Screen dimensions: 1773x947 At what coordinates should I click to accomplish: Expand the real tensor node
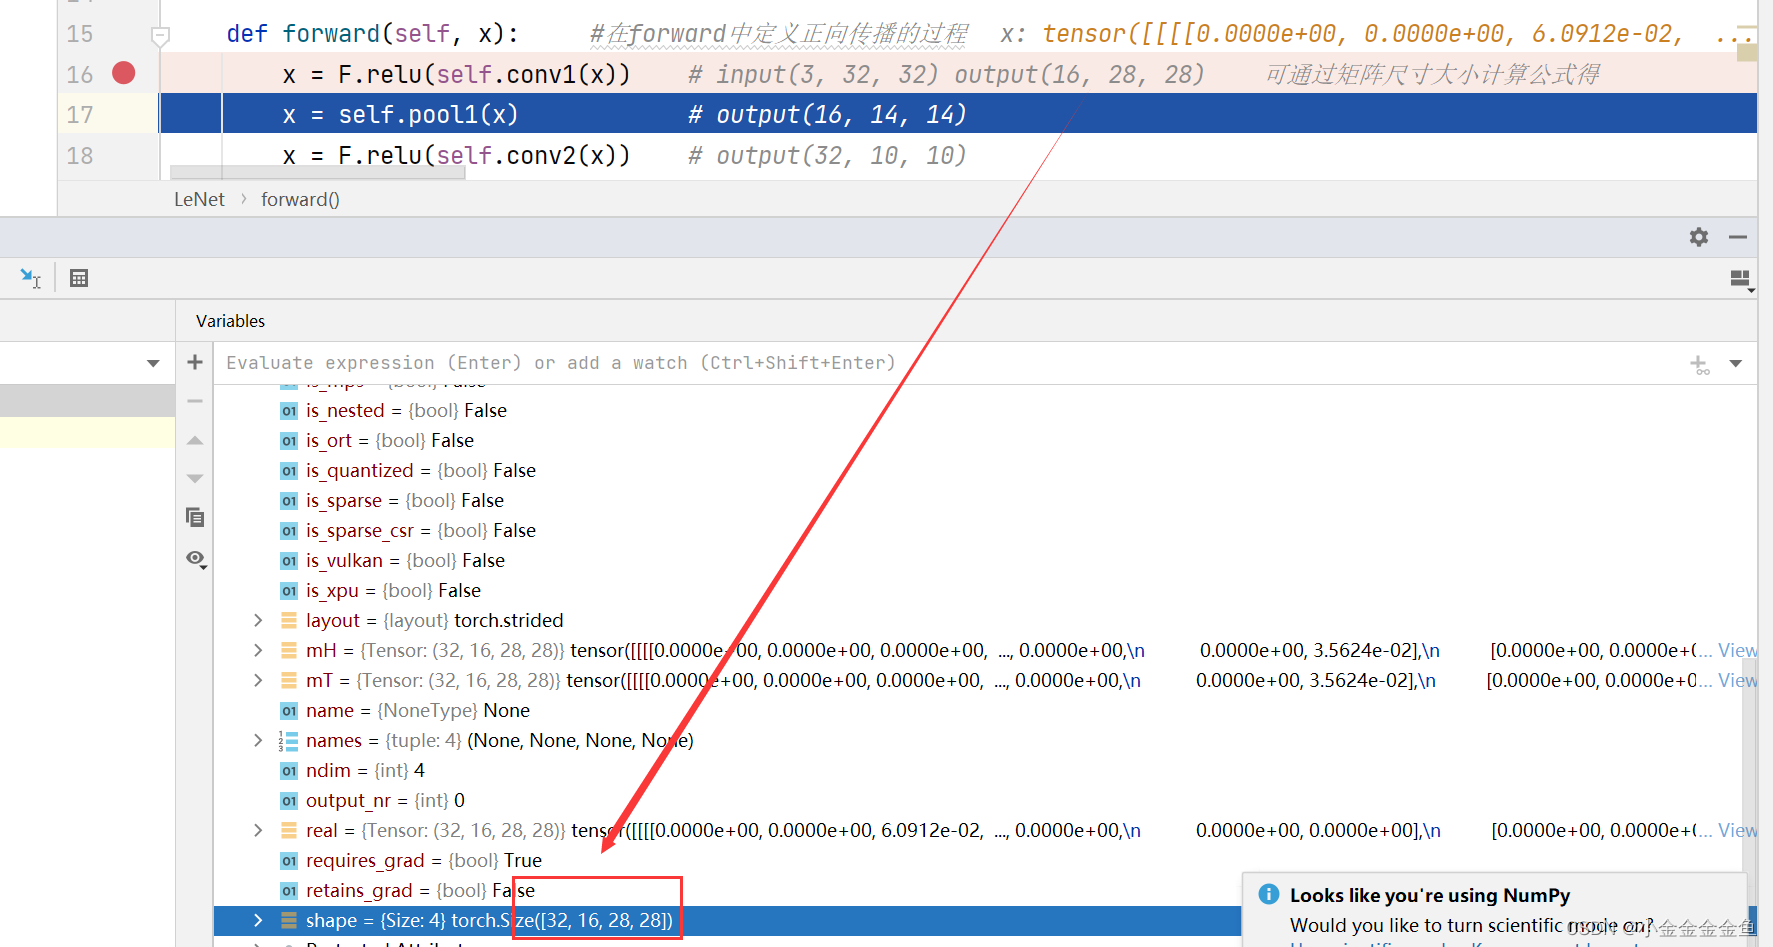tap(258, 830)
